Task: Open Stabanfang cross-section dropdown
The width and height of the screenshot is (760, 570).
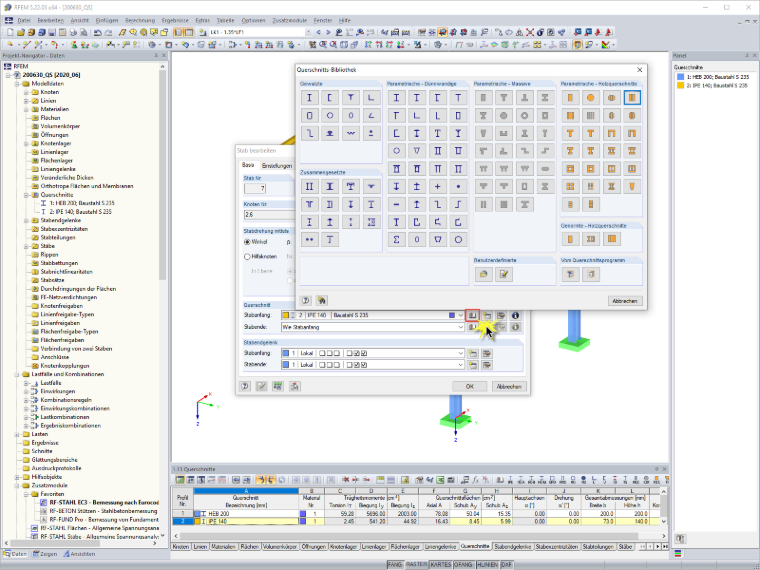Action: point(460,316)
